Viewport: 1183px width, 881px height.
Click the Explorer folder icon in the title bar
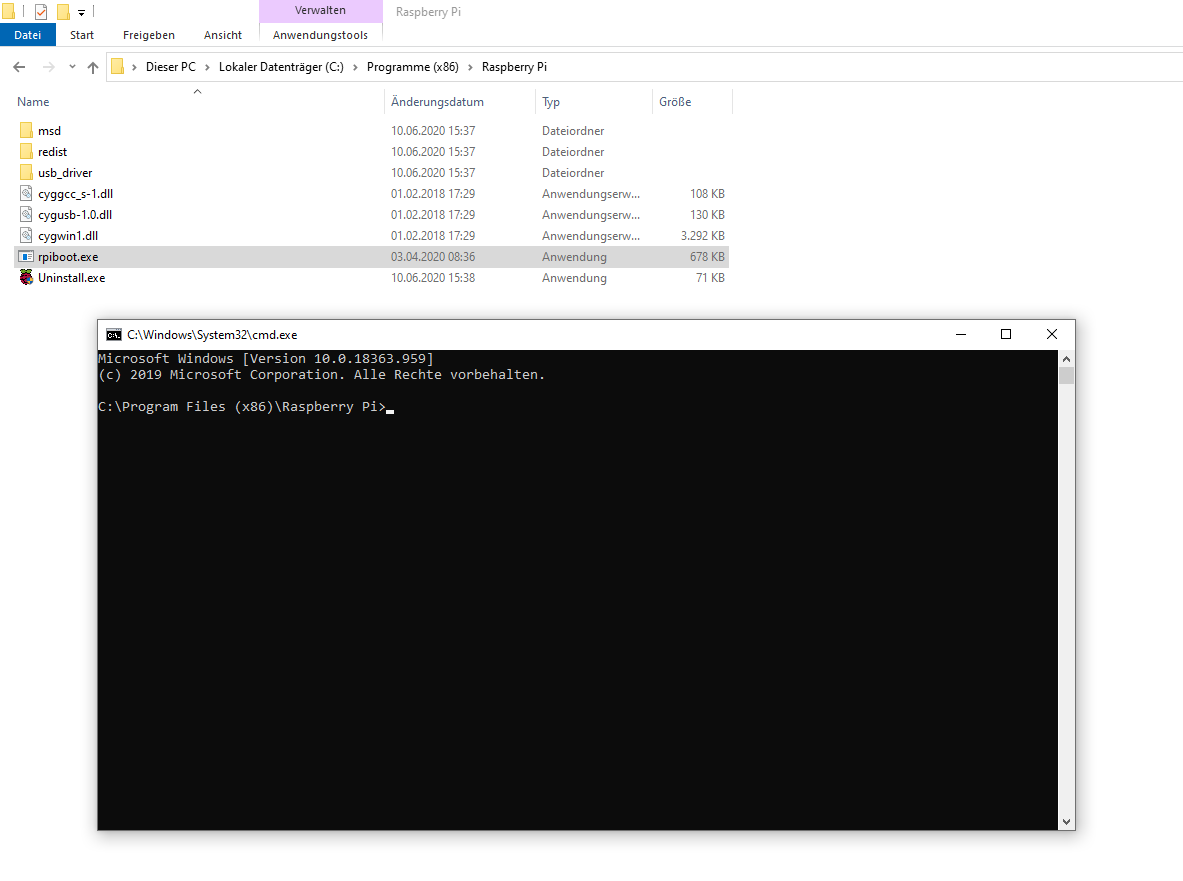tap(8, 11)
